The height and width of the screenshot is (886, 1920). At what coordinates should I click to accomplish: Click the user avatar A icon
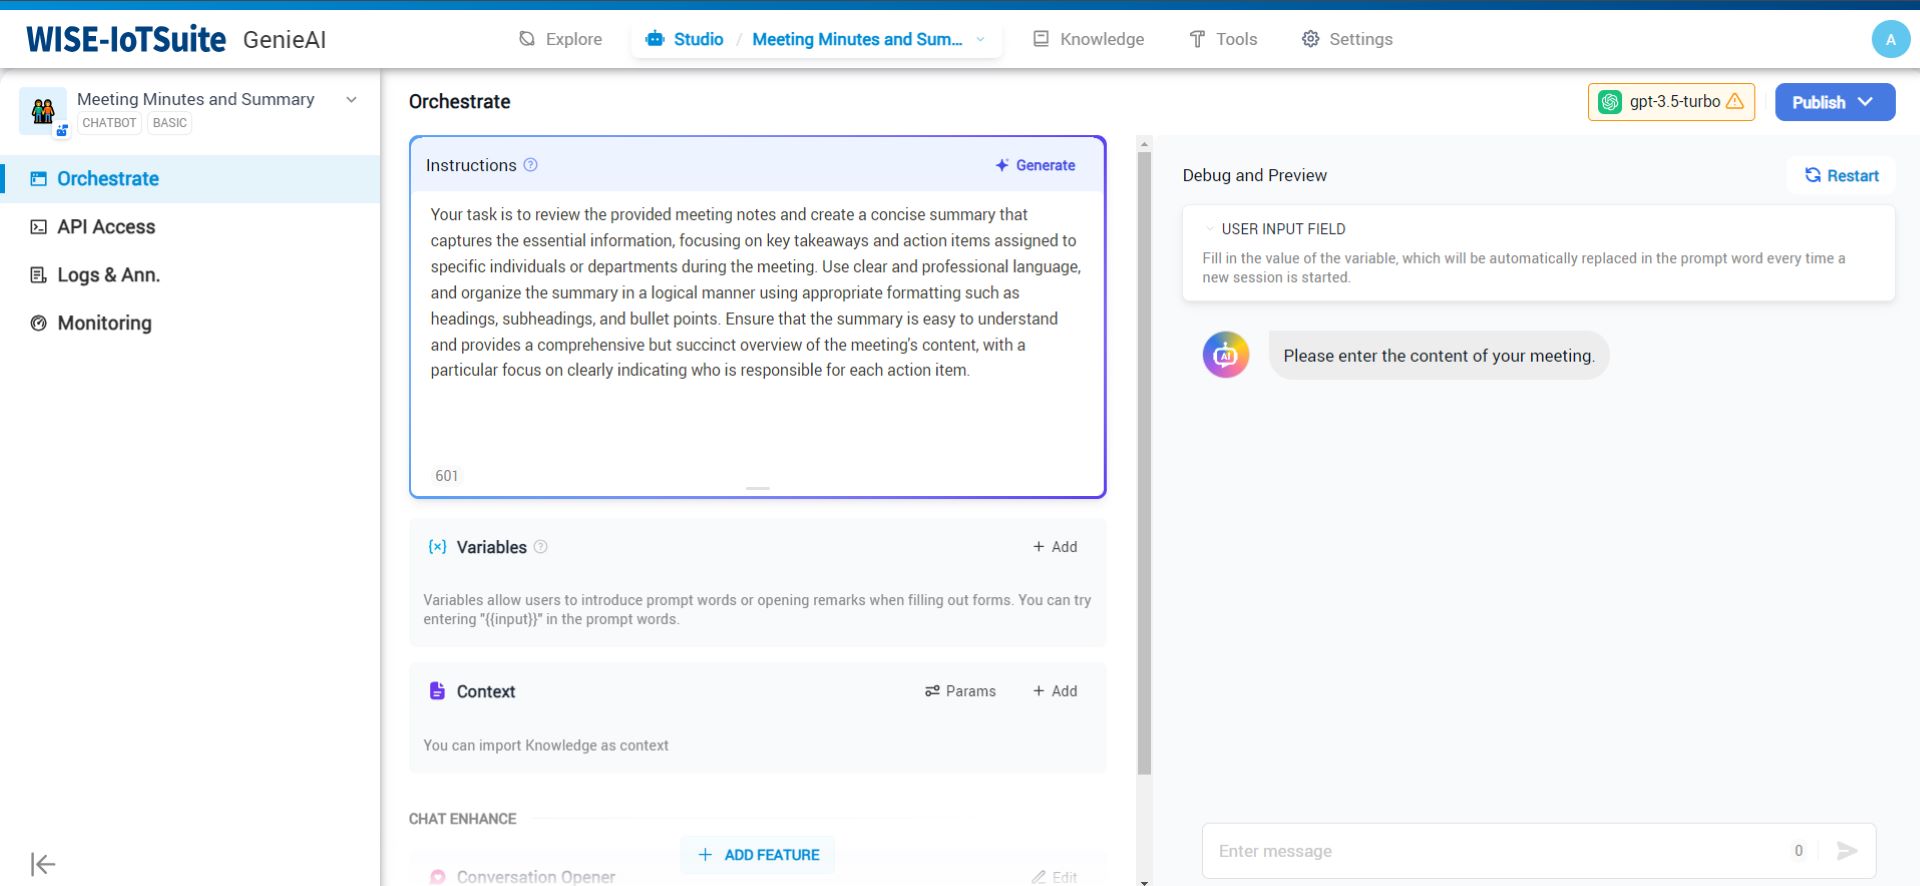[1890, 39]
